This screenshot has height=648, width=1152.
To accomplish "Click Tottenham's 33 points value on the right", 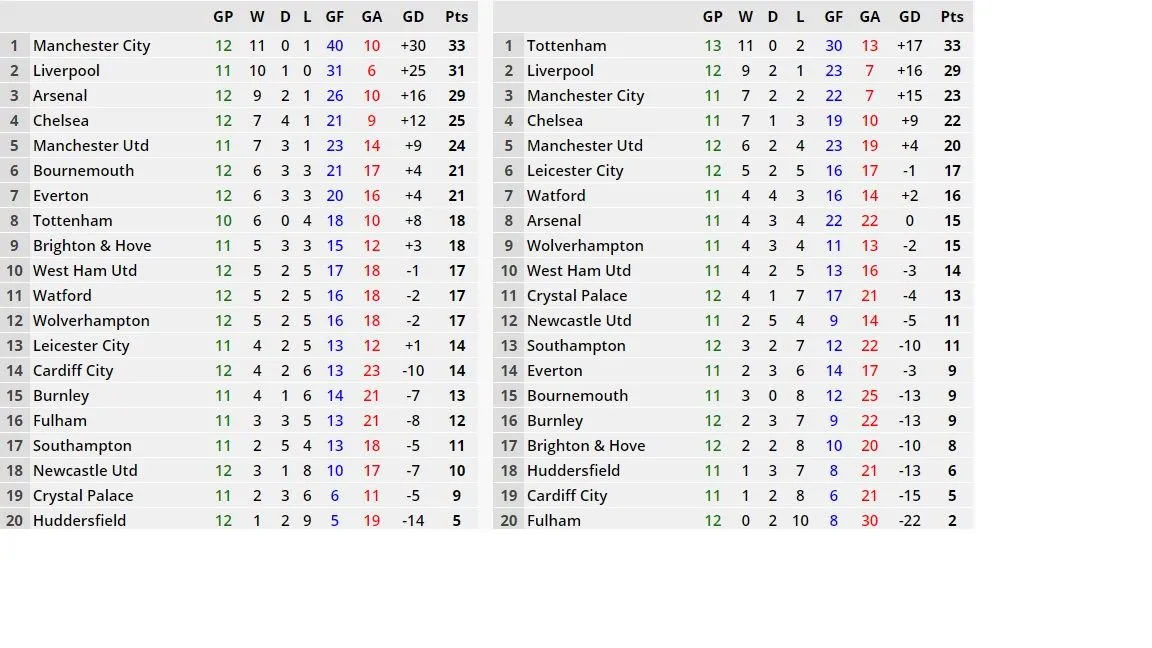I will (951, 46).
